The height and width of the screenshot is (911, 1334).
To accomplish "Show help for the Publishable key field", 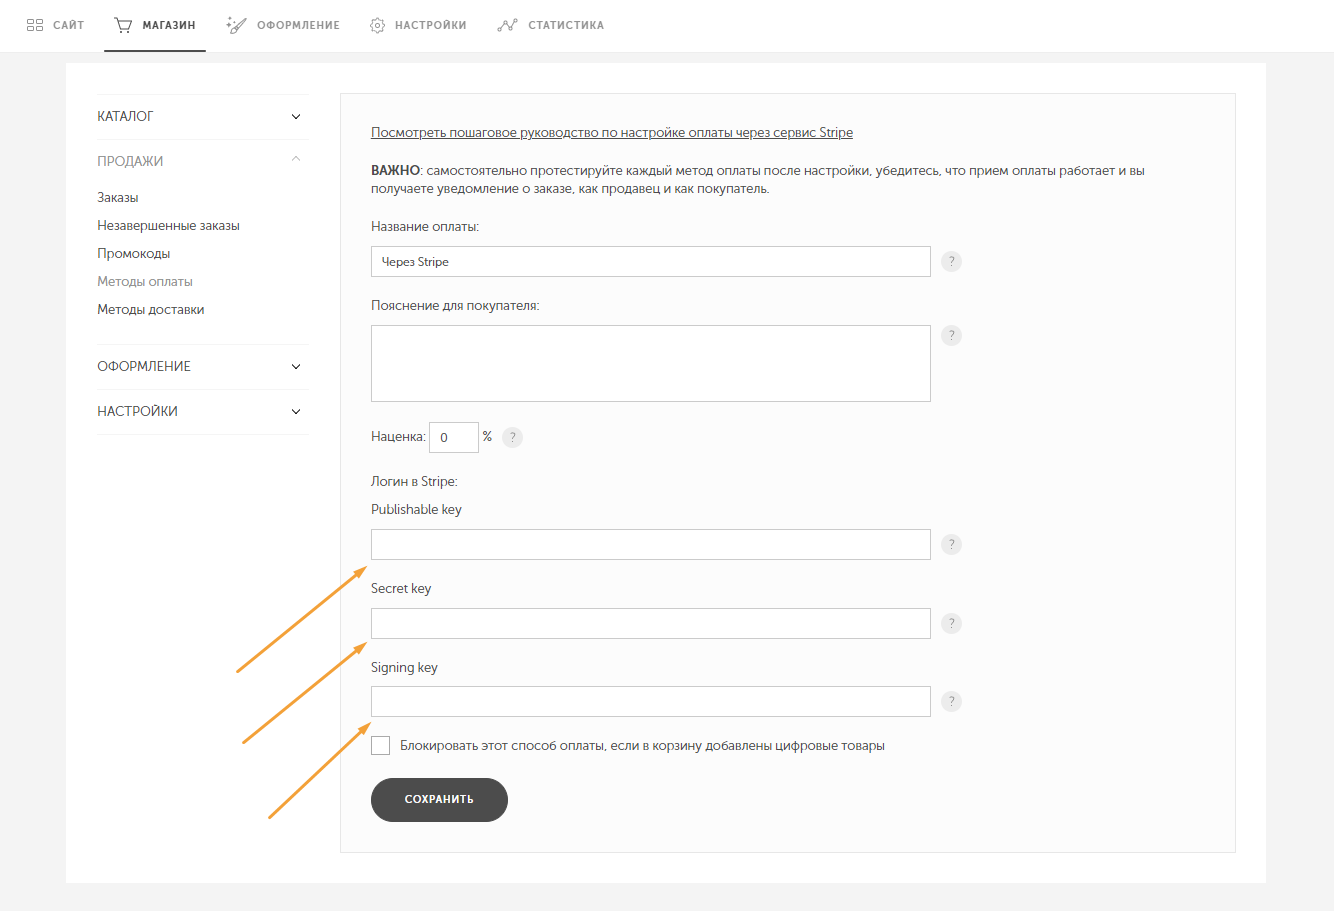I will tap(951, 545).
